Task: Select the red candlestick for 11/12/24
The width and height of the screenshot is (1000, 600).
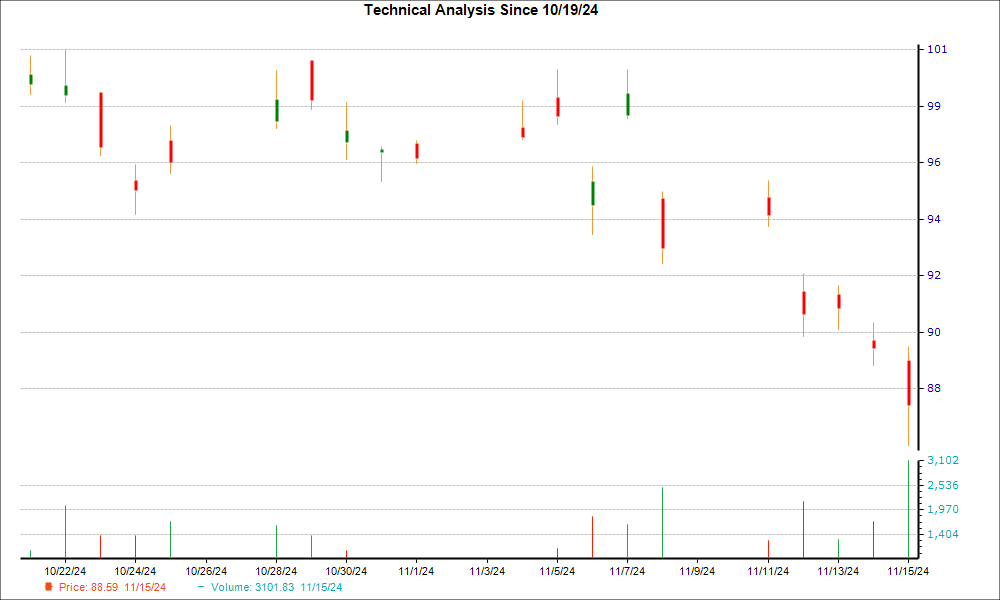Action: click(804, 303)
